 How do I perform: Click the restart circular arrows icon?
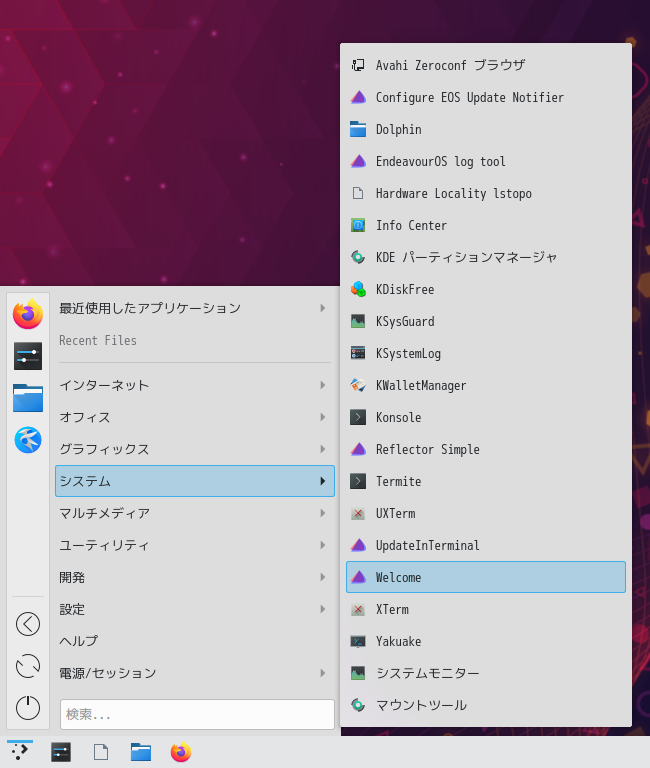(x=28, y=666)
